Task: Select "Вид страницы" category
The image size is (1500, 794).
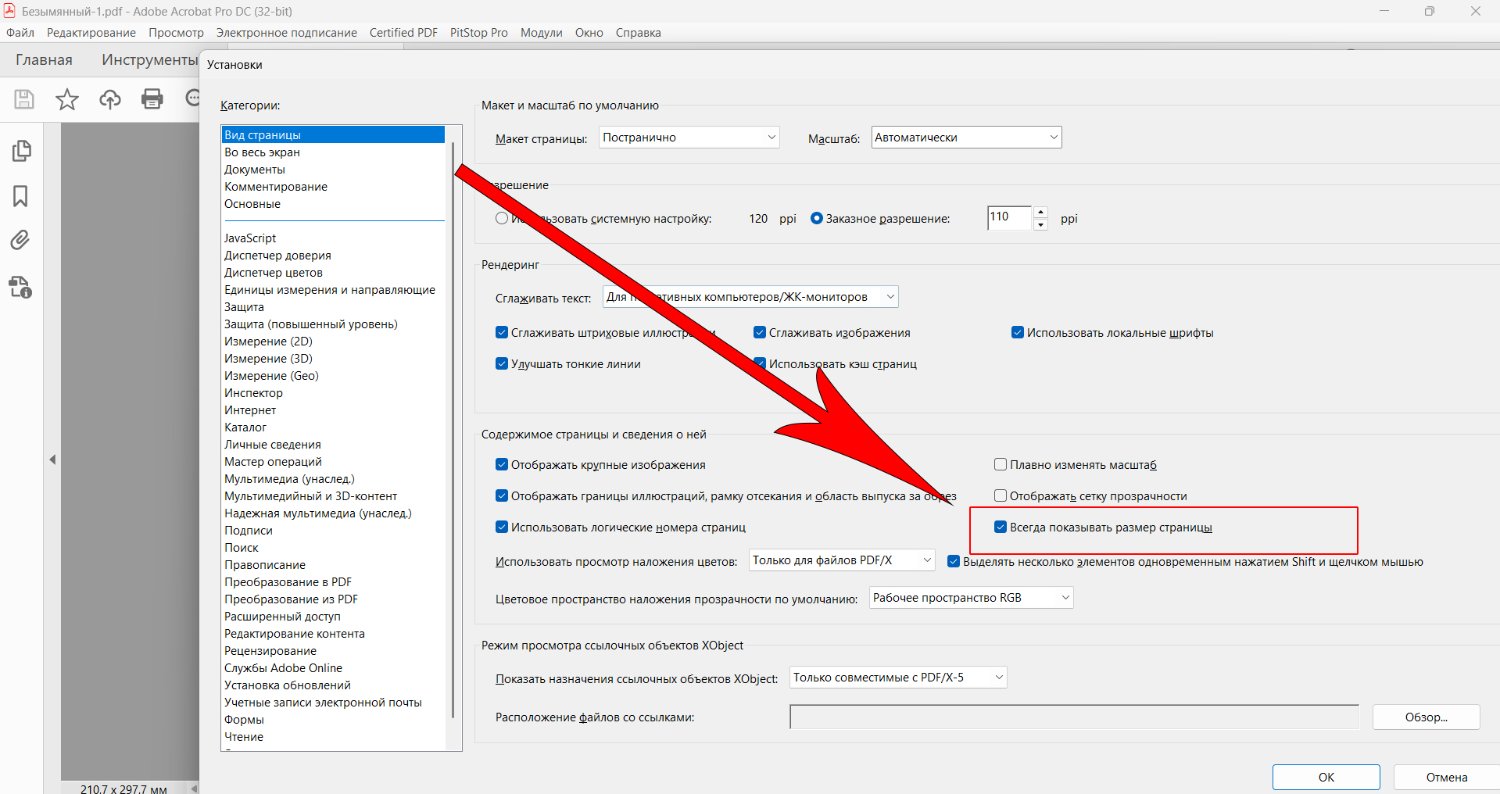Action: click(334, 135)
